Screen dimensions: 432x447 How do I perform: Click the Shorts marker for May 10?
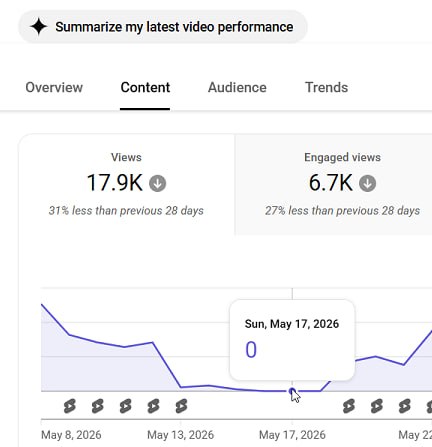point(98,406)
